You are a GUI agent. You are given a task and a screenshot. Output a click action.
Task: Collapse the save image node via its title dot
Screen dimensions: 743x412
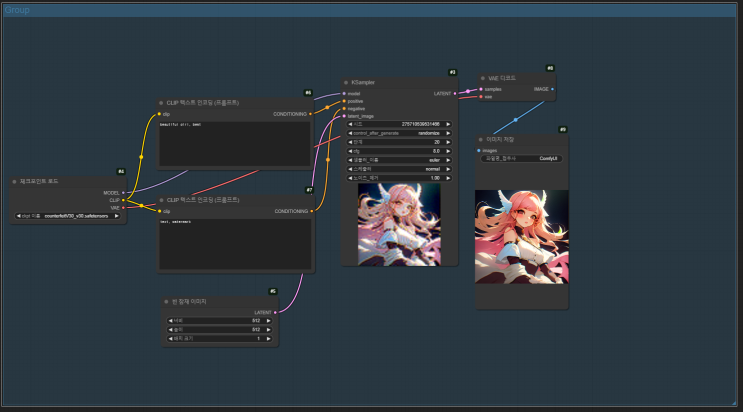click(482, 139)
